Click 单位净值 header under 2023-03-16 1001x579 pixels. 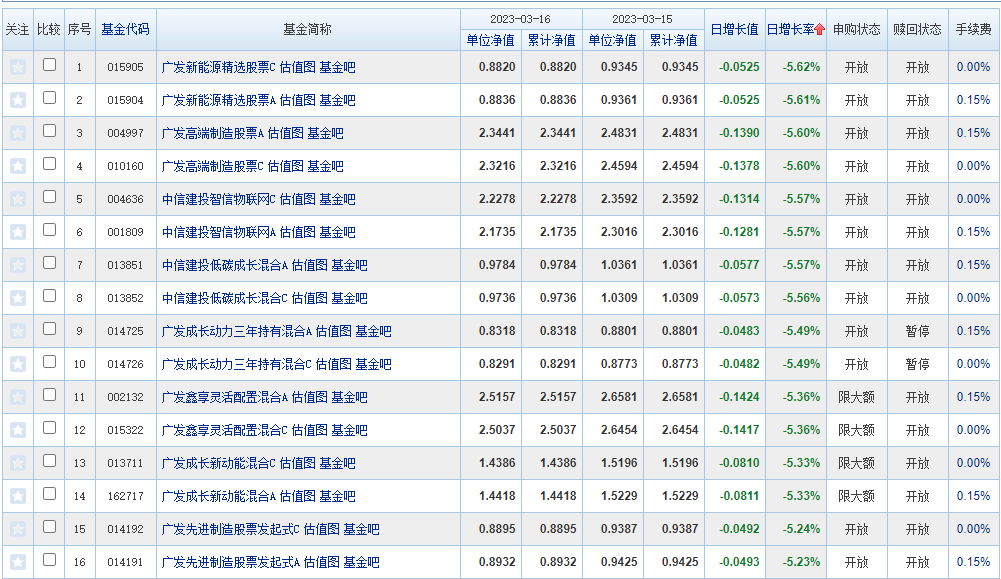(490, 40)
